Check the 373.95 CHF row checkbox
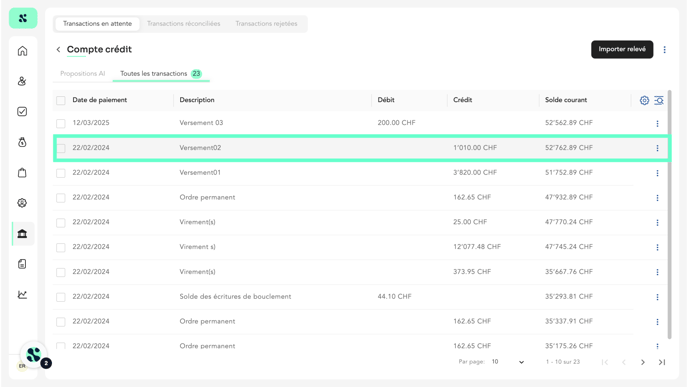 tap(61, 272)
